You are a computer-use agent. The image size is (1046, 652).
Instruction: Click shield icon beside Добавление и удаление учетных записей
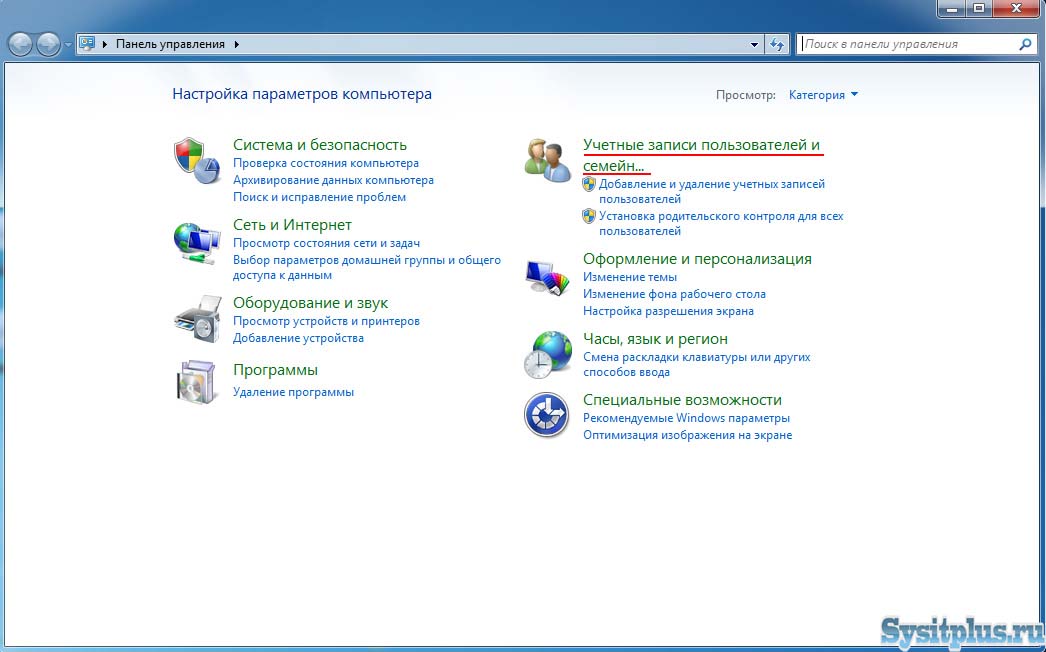tap(588, 184)
